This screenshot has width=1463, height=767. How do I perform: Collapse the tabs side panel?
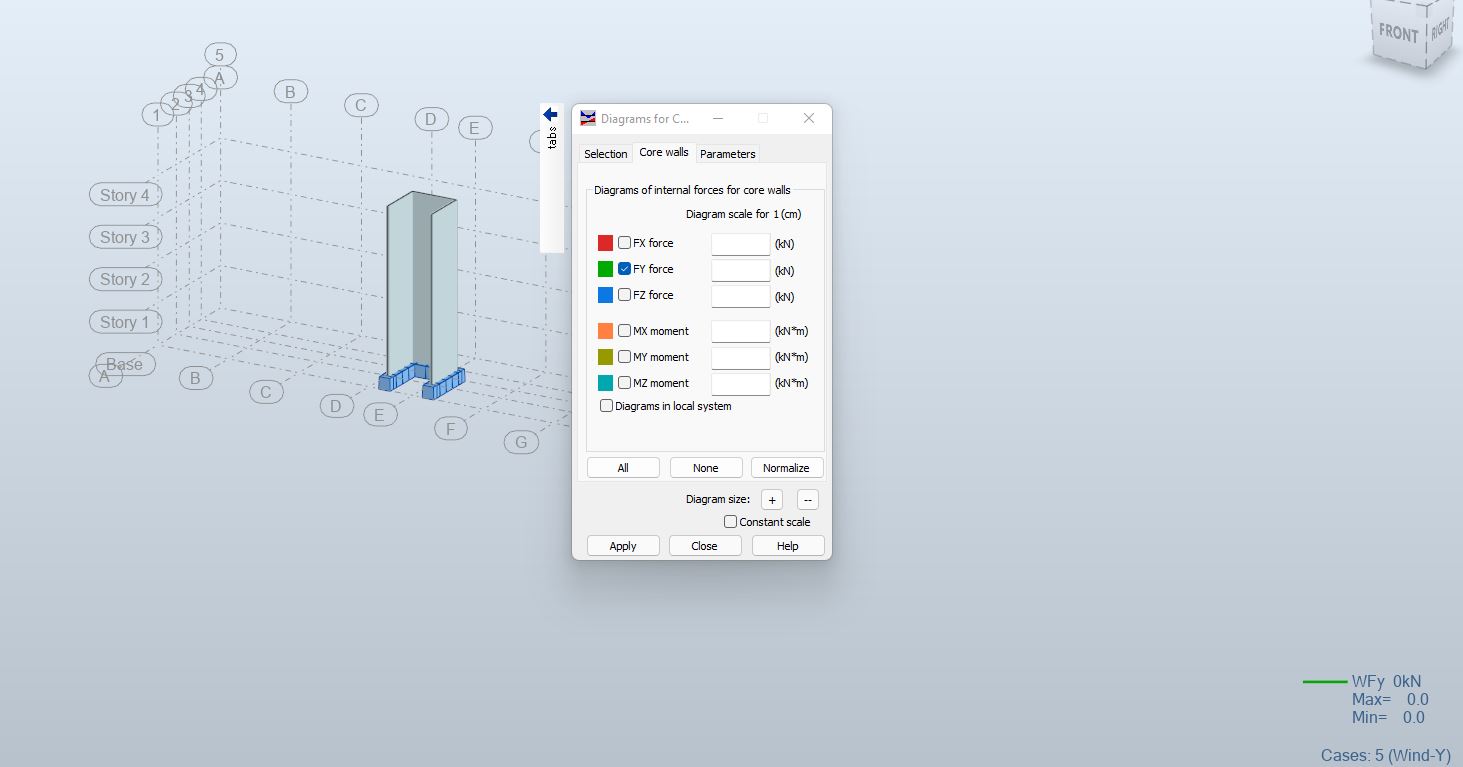pyautogui.click(x=549, y=114)
